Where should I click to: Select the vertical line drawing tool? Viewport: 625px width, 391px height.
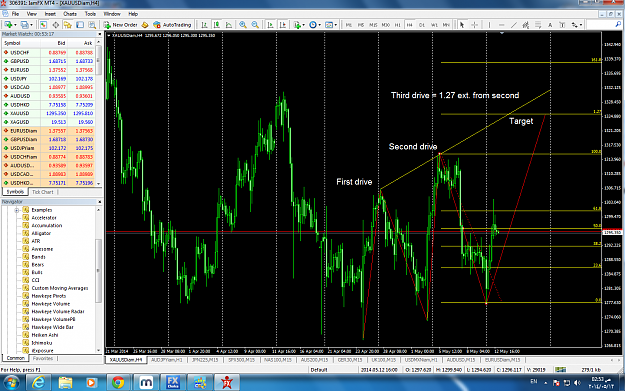click(x=489, y=25)
